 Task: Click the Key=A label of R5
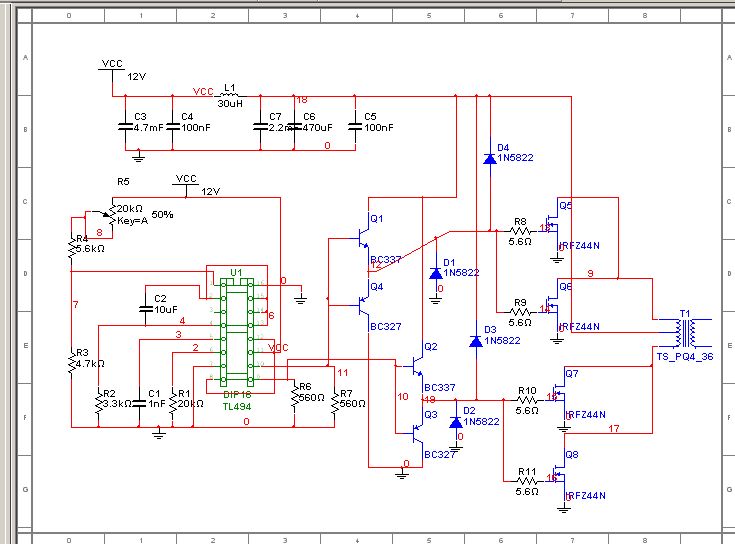(x=132, y=221)
